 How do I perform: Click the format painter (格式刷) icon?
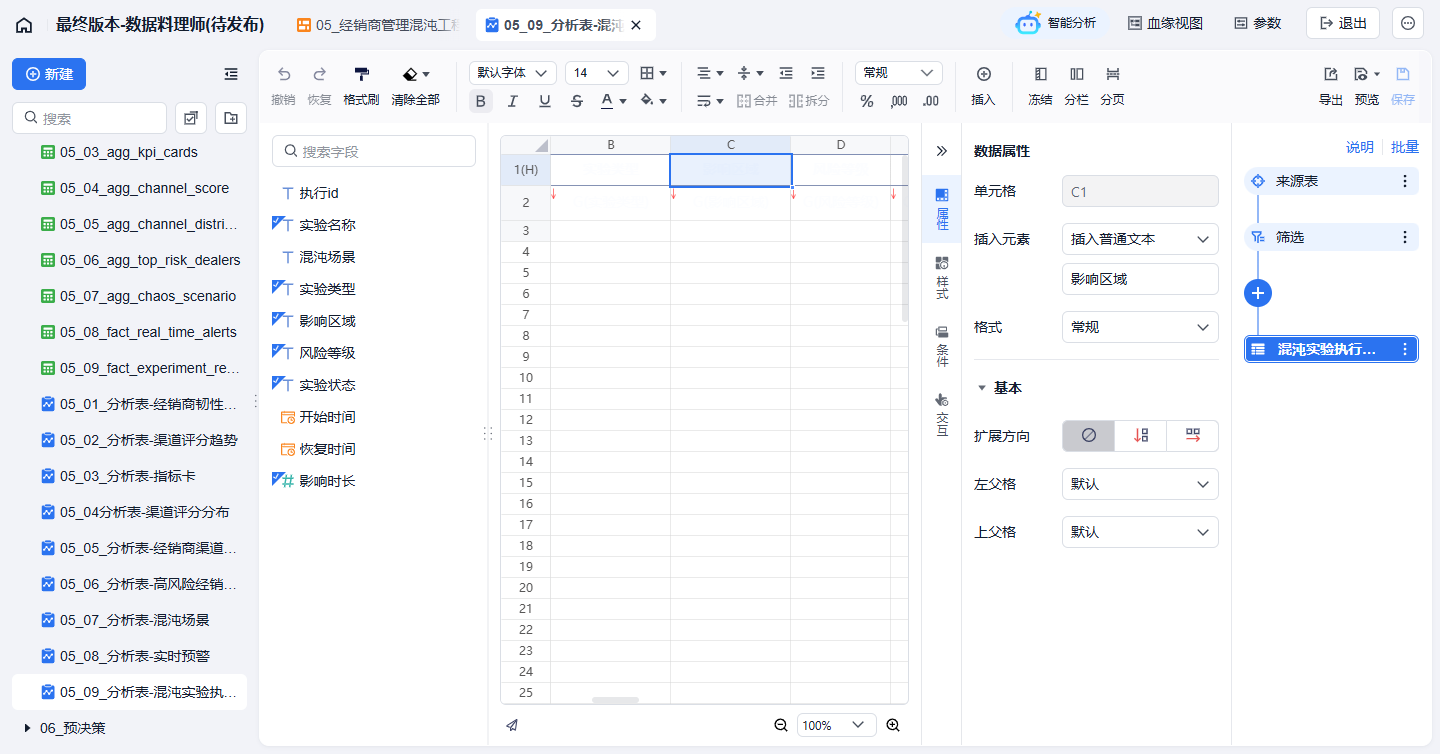tap(361, 74)
